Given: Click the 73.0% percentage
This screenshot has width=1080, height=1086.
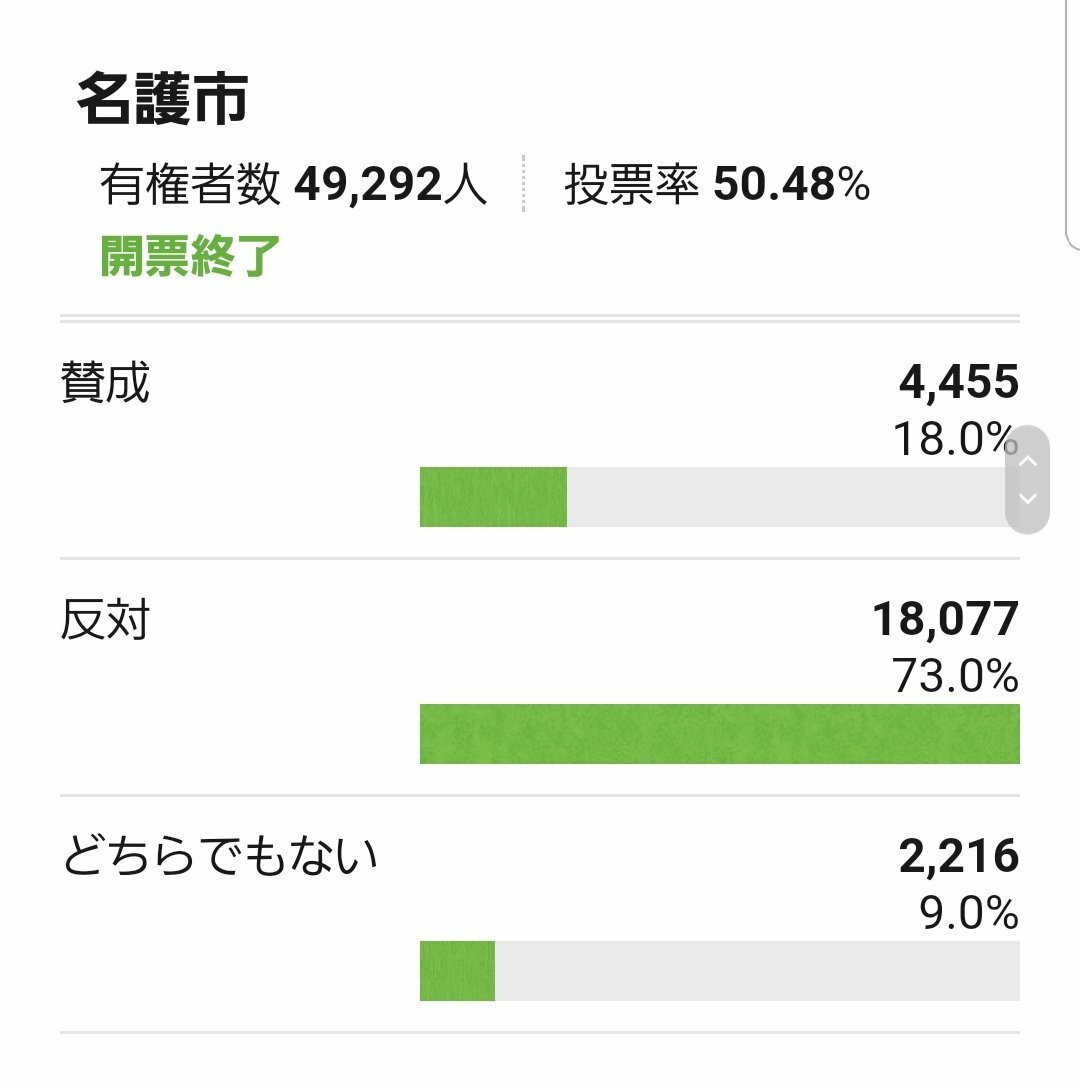Looking at the screenshot, I should (x=955, y=677).
